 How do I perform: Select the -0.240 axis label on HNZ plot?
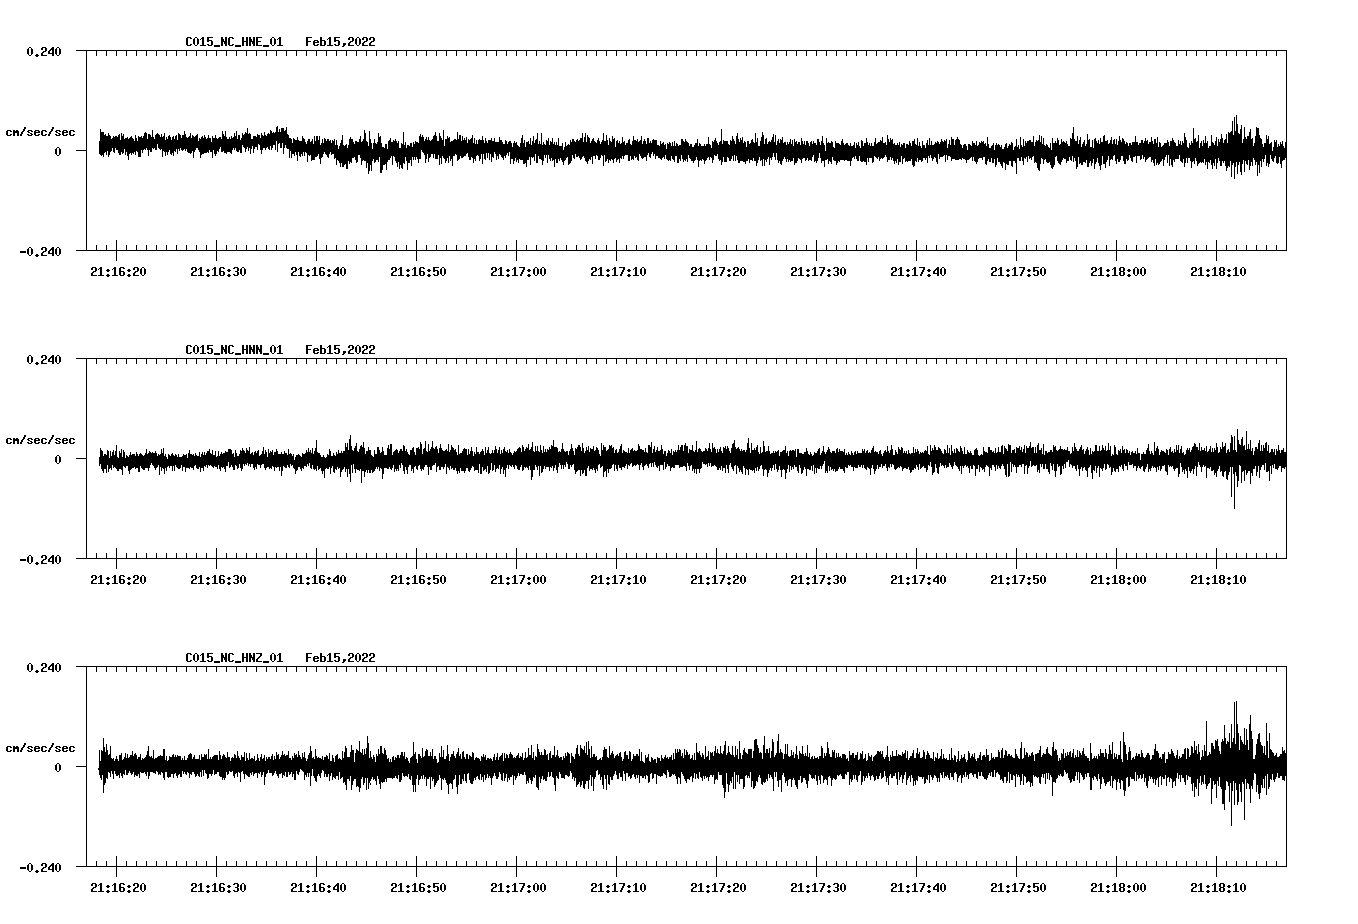(40, 867)
